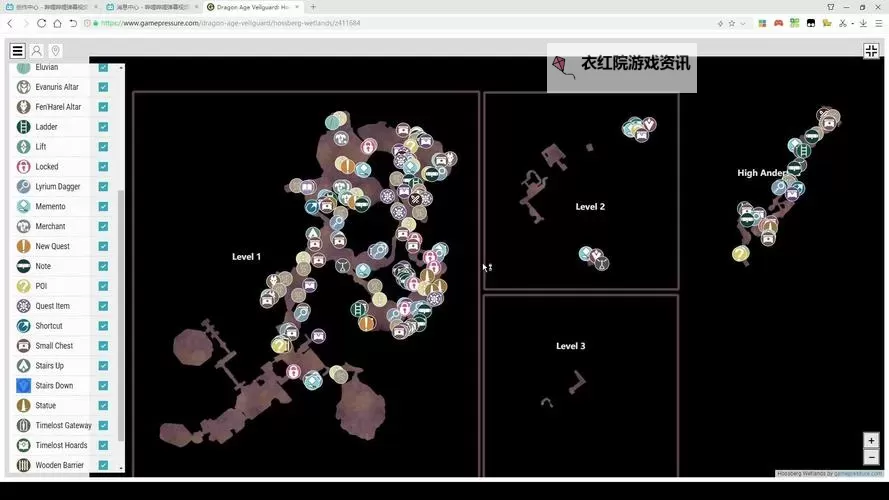Click the Quest Item legend icon

coord(23,306)
